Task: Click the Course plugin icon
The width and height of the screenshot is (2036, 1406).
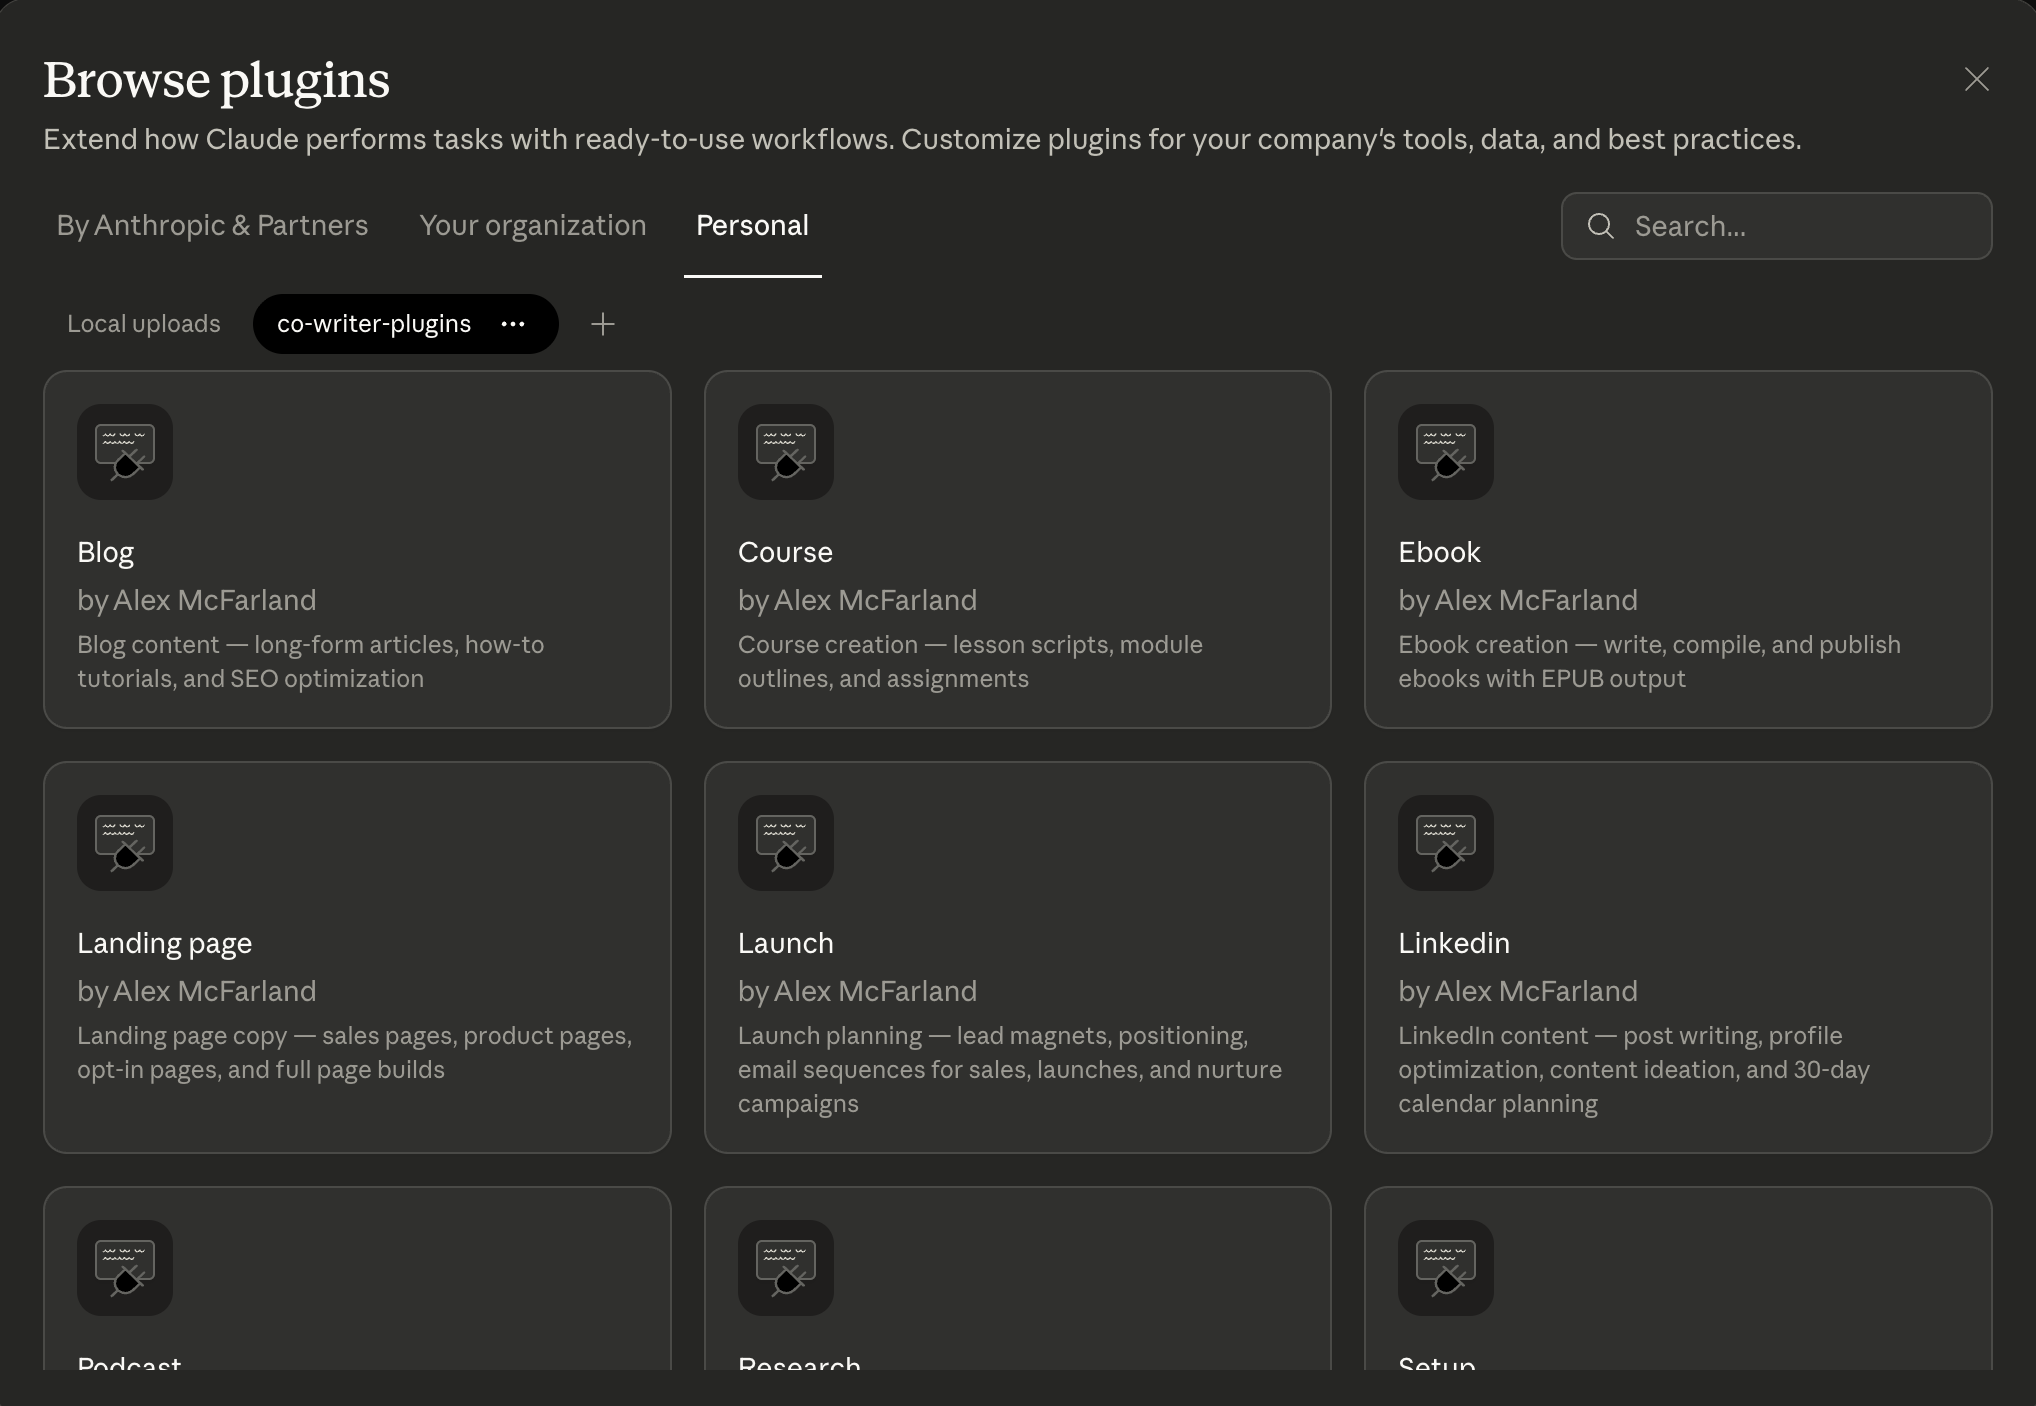Action: click(x=786, y=452)
